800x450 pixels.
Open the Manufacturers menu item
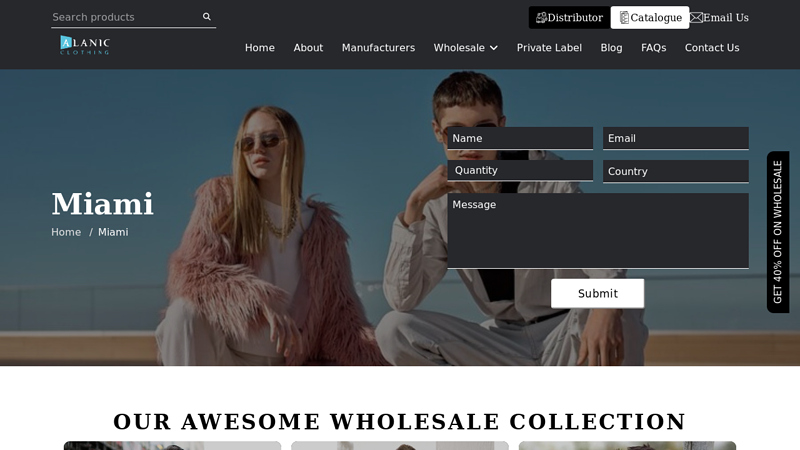point(379,48)
